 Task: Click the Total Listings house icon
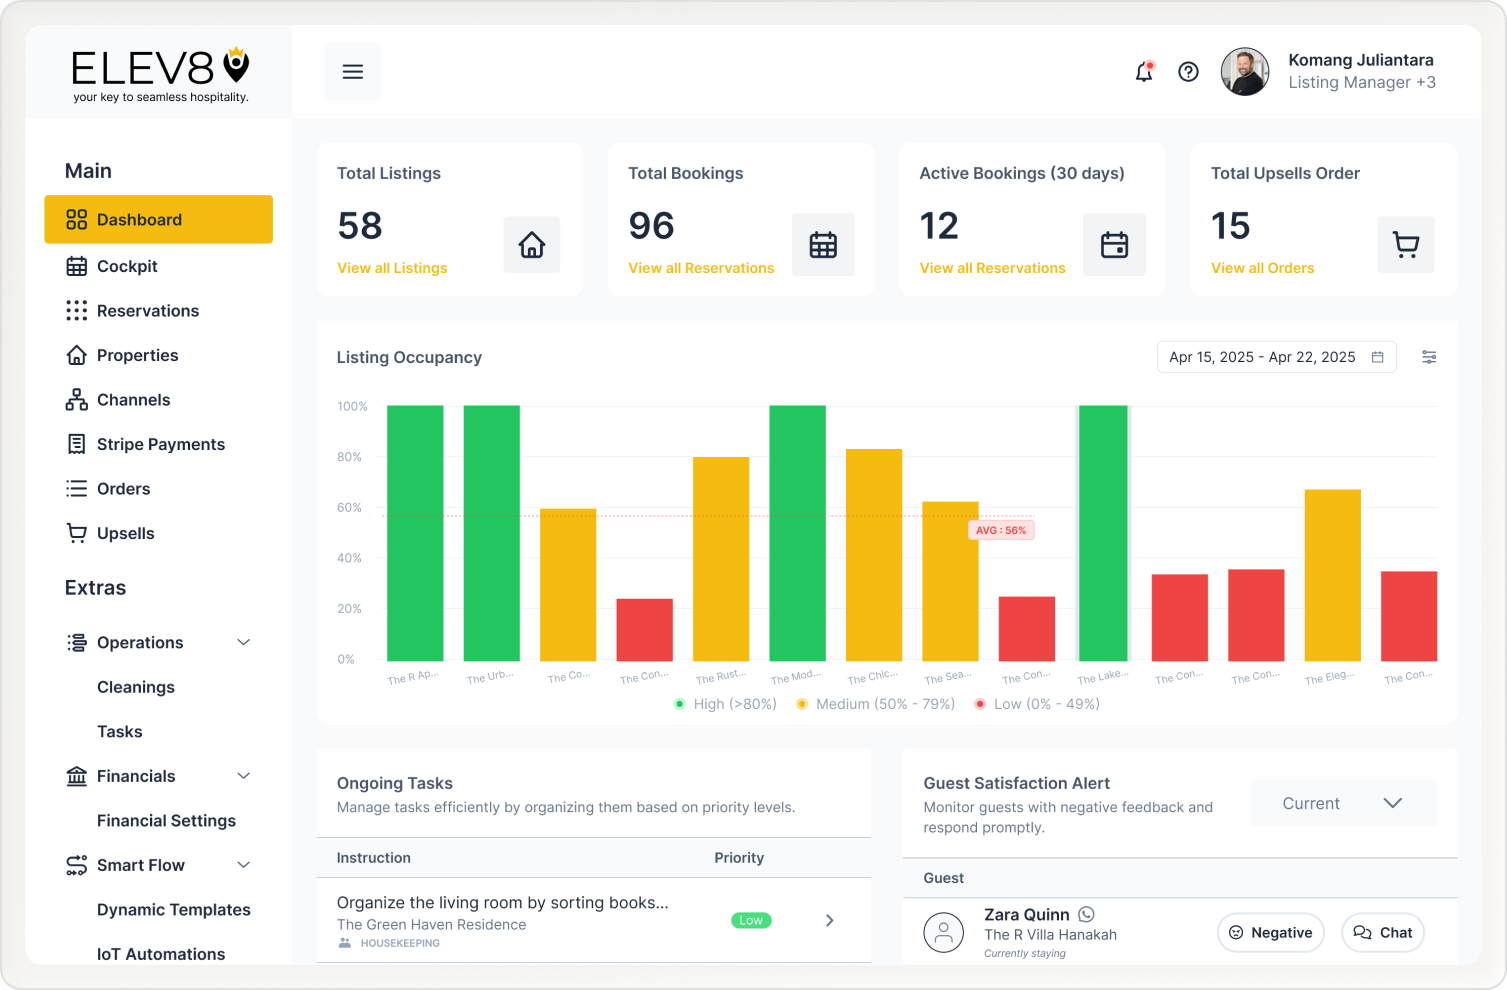pos(532,245)
